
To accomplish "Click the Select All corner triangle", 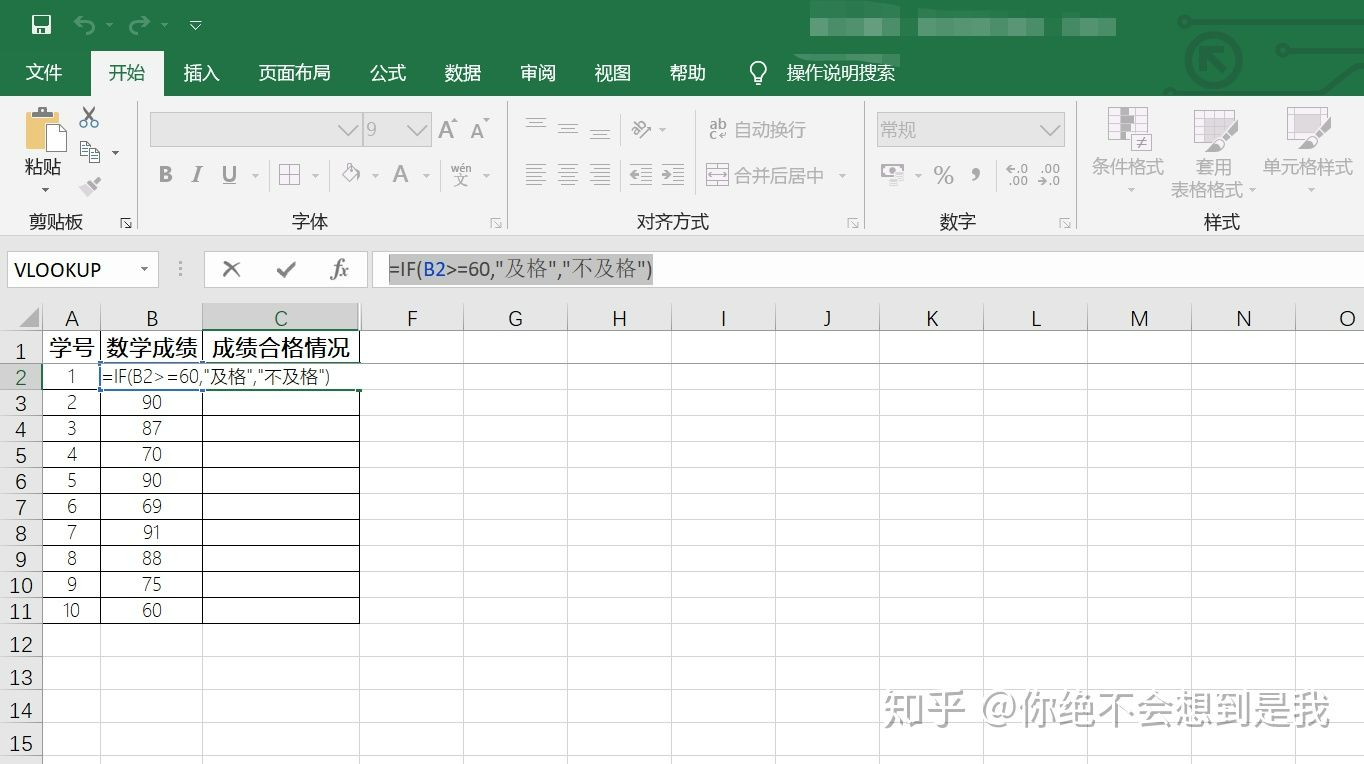I will (x=29, y=319).
